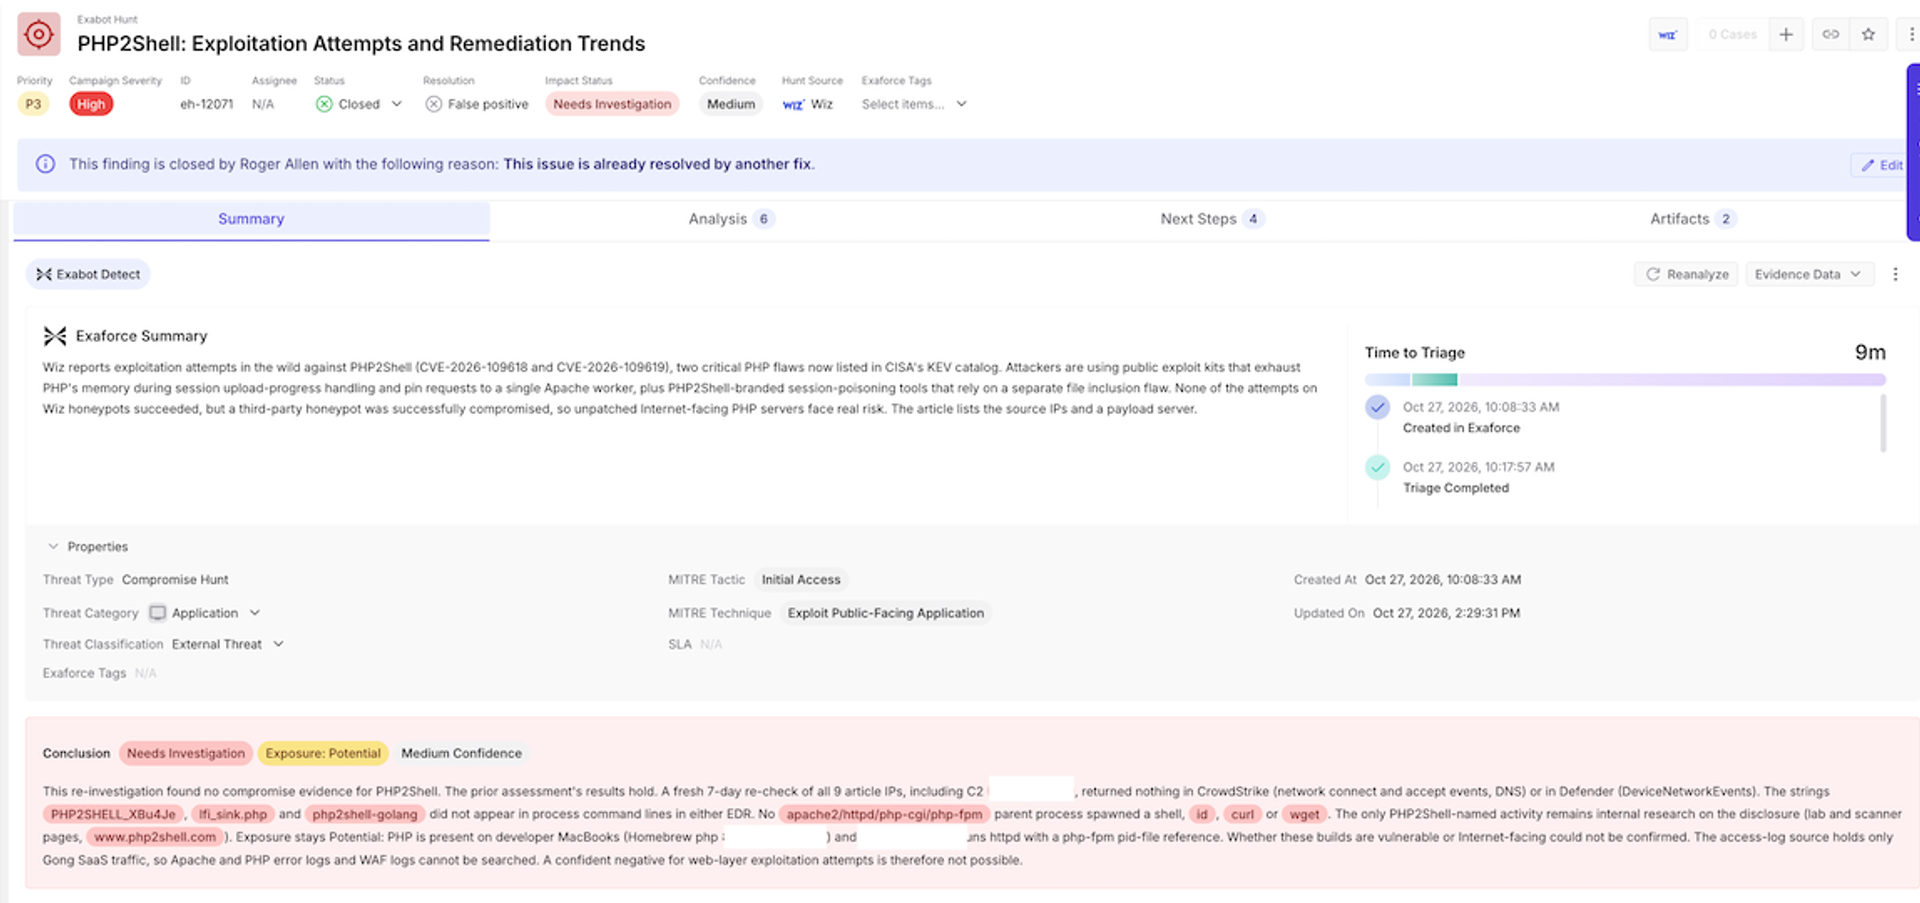The image size is (1920, 903).
Task: Switch to the Summary tab
Action: click(x=251, y=219)
